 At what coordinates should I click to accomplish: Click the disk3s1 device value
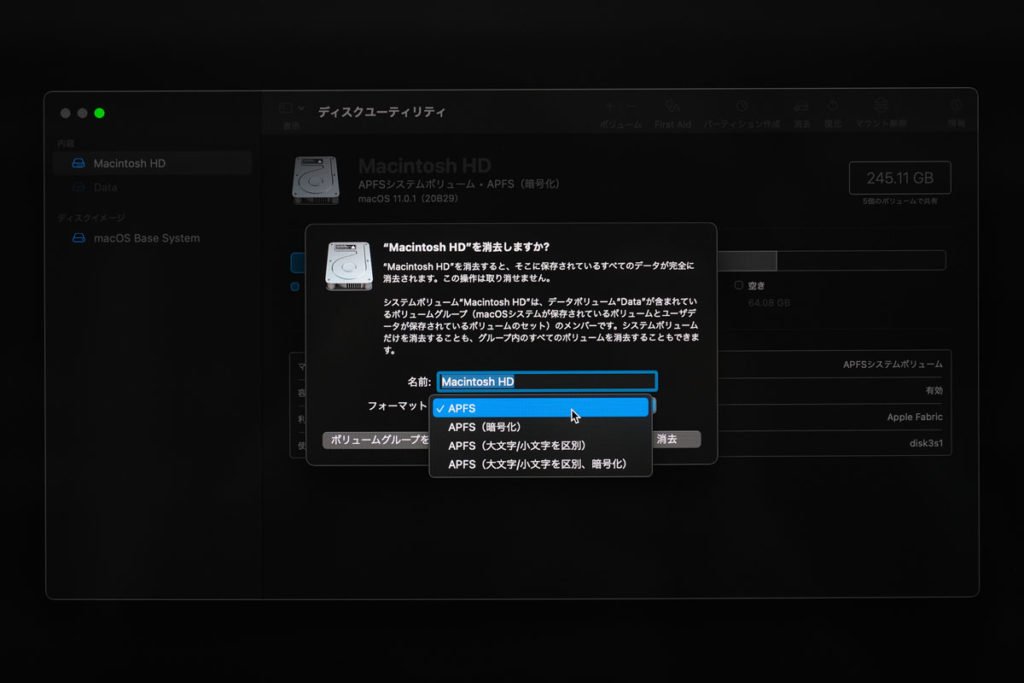(925, 443)
